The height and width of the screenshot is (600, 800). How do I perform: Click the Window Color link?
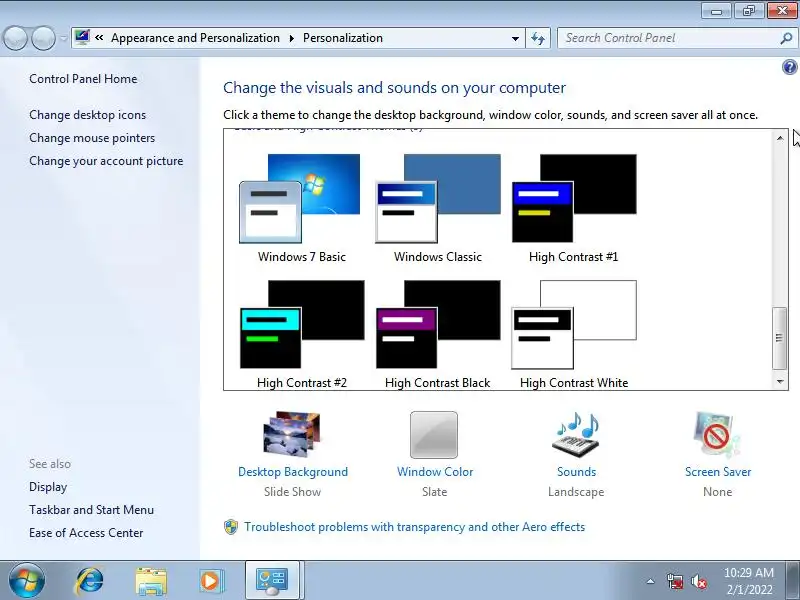click(x=435, y=472)
